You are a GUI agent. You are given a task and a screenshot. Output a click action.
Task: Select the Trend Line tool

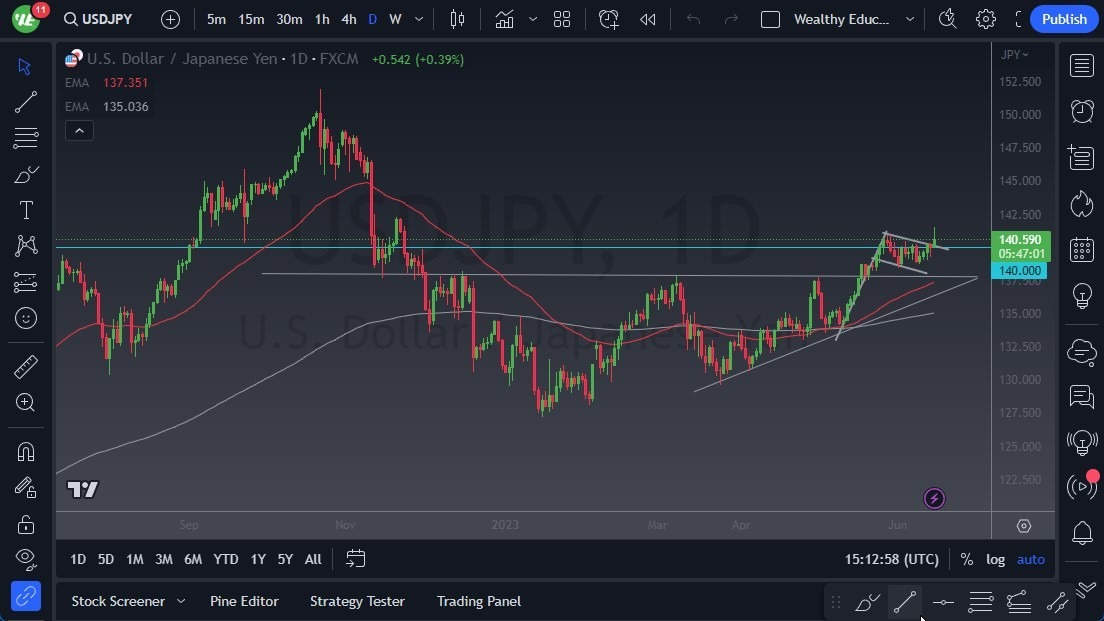(x=26, y=102)
